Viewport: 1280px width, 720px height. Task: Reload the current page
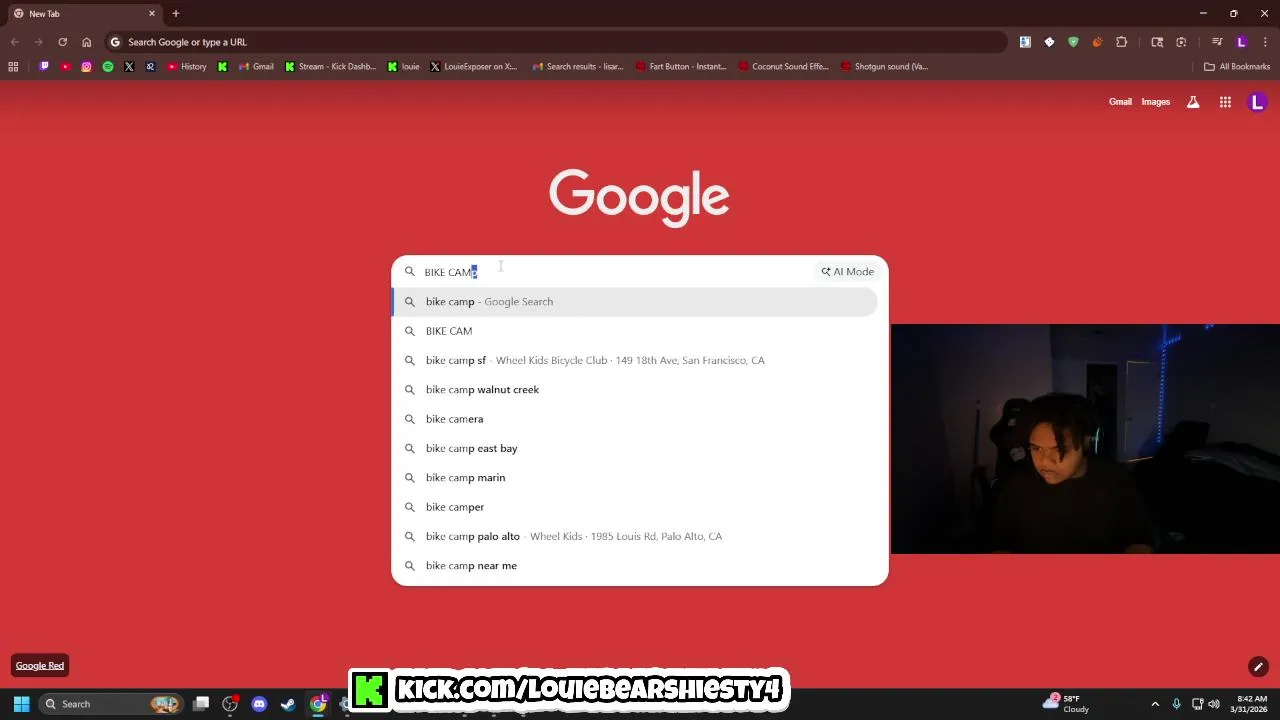[62, 42]
